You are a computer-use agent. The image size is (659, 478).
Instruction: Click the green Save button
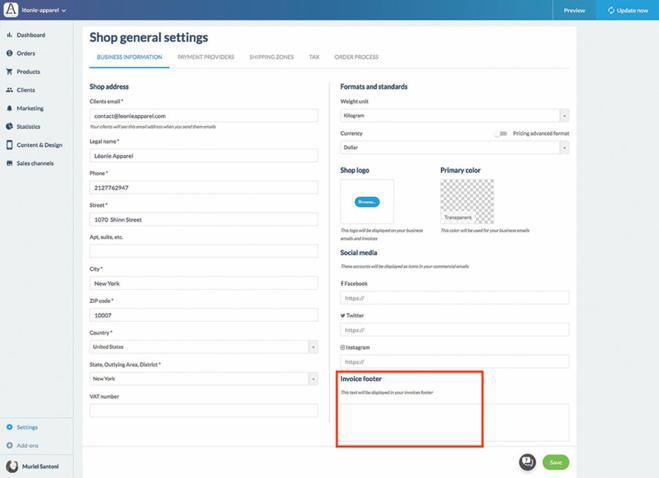[554, 462]
